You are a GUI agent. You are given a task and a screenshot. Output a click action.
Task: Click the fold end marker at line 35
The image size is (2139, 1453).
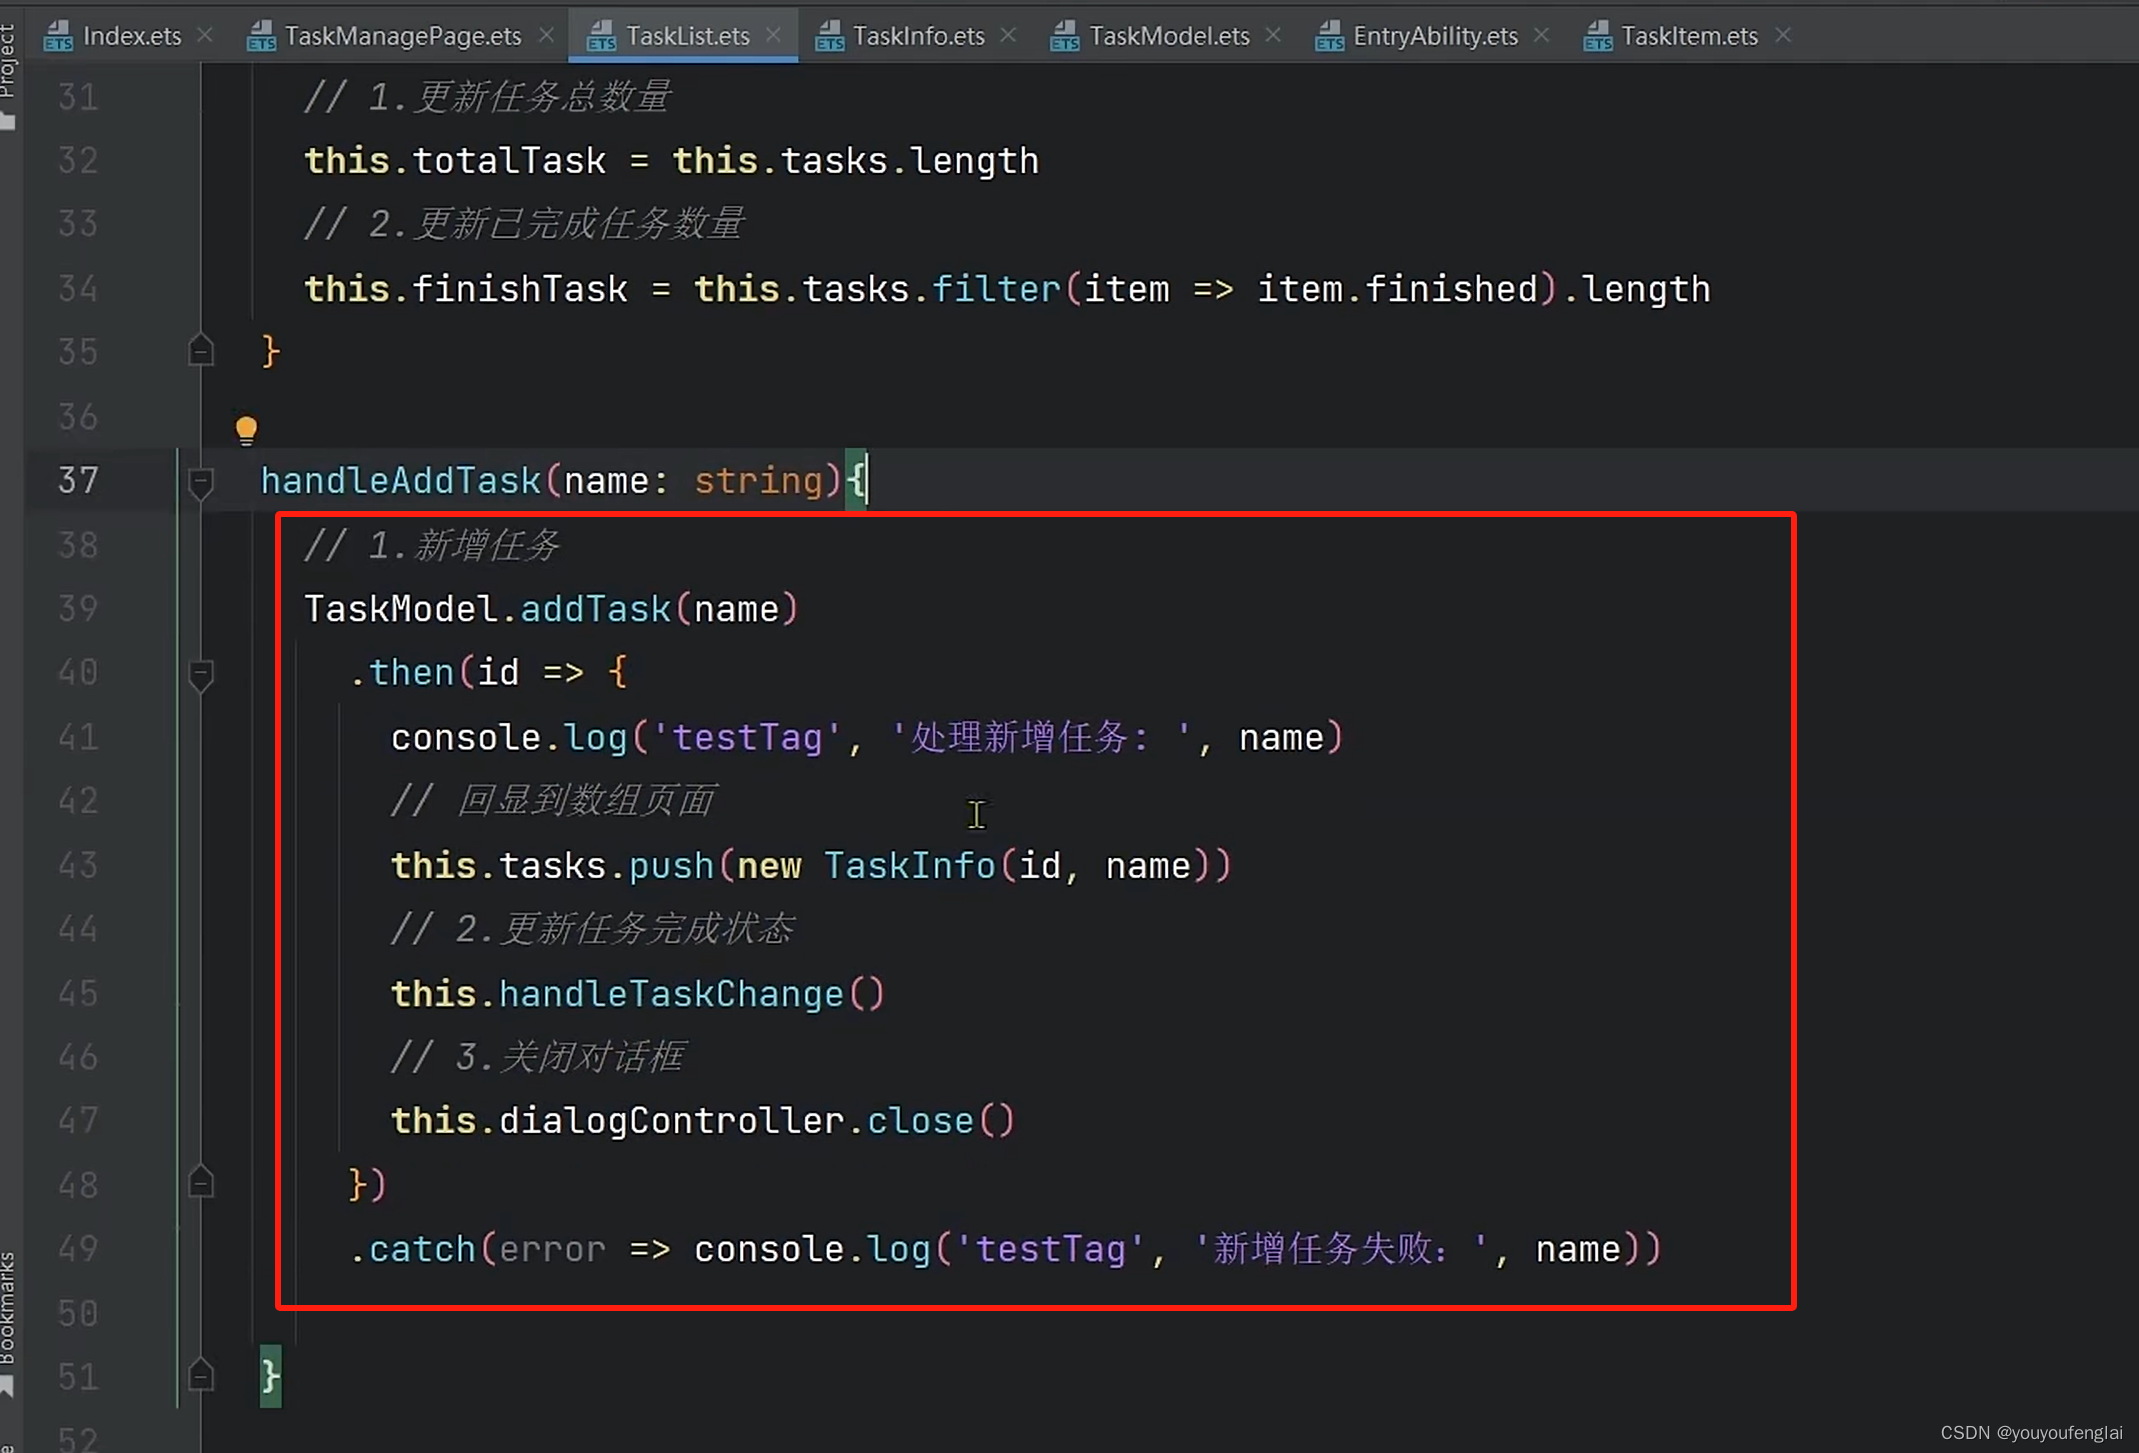[x=201, y=350]
